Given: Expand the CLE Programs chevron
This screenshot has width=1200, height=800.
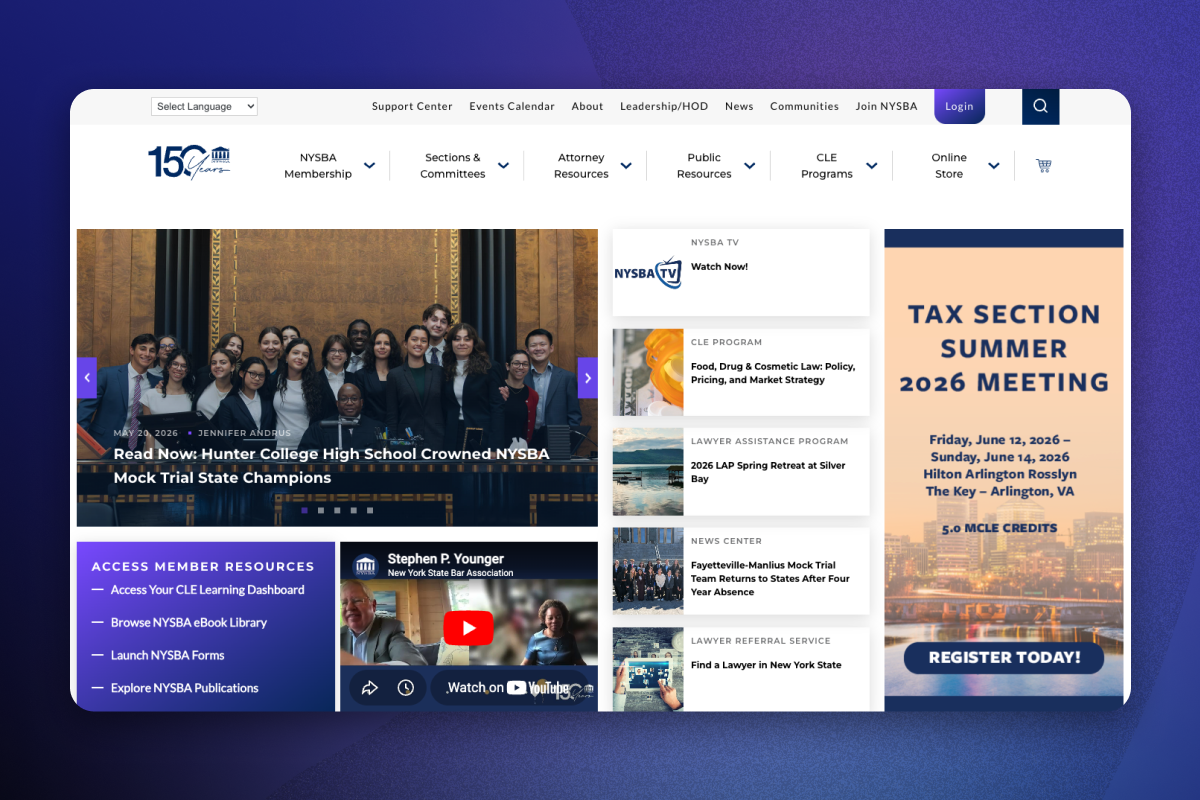Looking at the screenshot, I should (871, 166).
